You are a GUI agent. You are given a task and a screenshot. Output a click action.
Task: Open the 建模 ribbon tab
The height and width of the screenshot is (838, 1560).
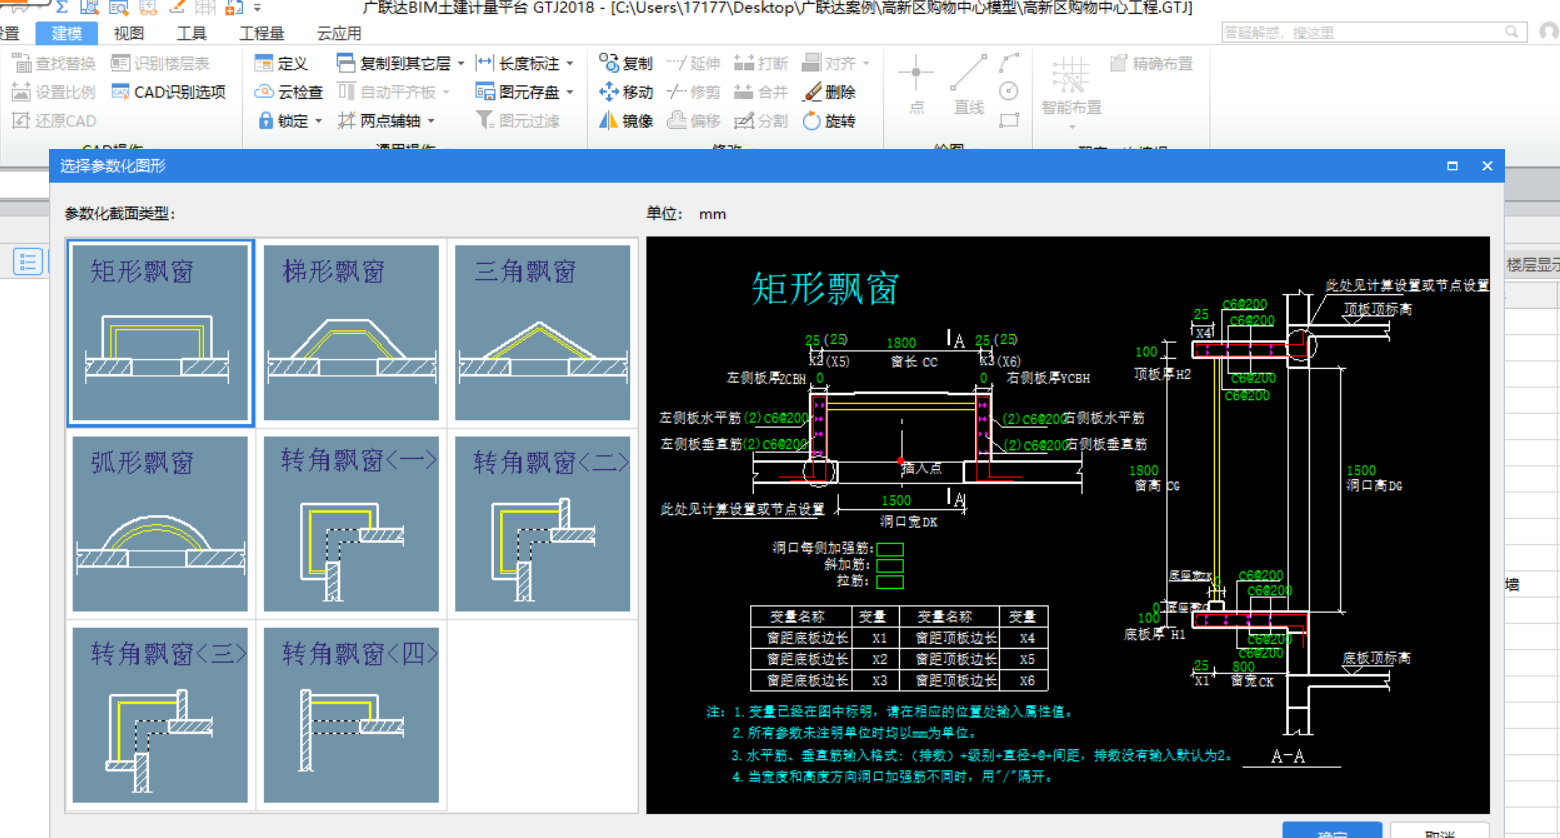point(67,33)
